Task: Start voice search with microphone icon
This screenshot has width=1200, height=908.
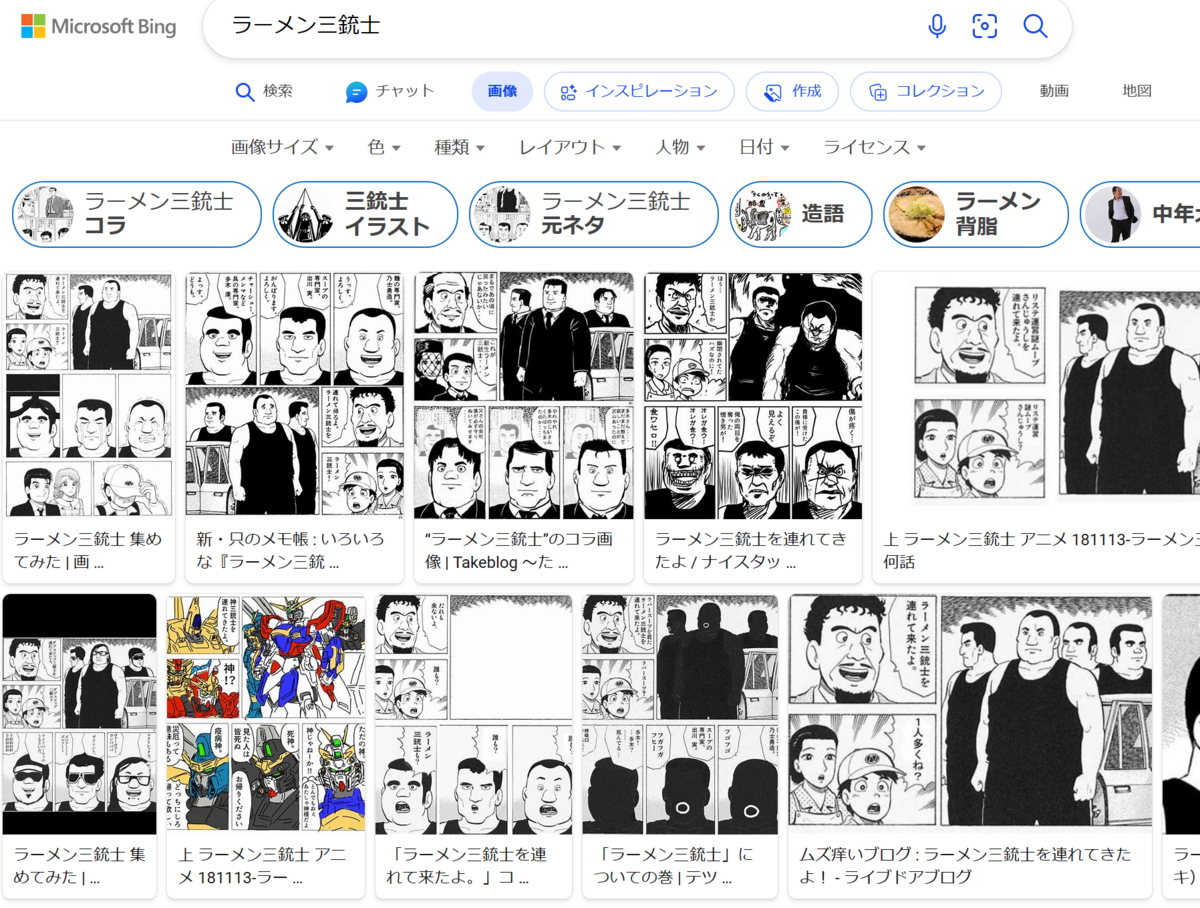Action: pyautogui.click(x=937, y=26)
